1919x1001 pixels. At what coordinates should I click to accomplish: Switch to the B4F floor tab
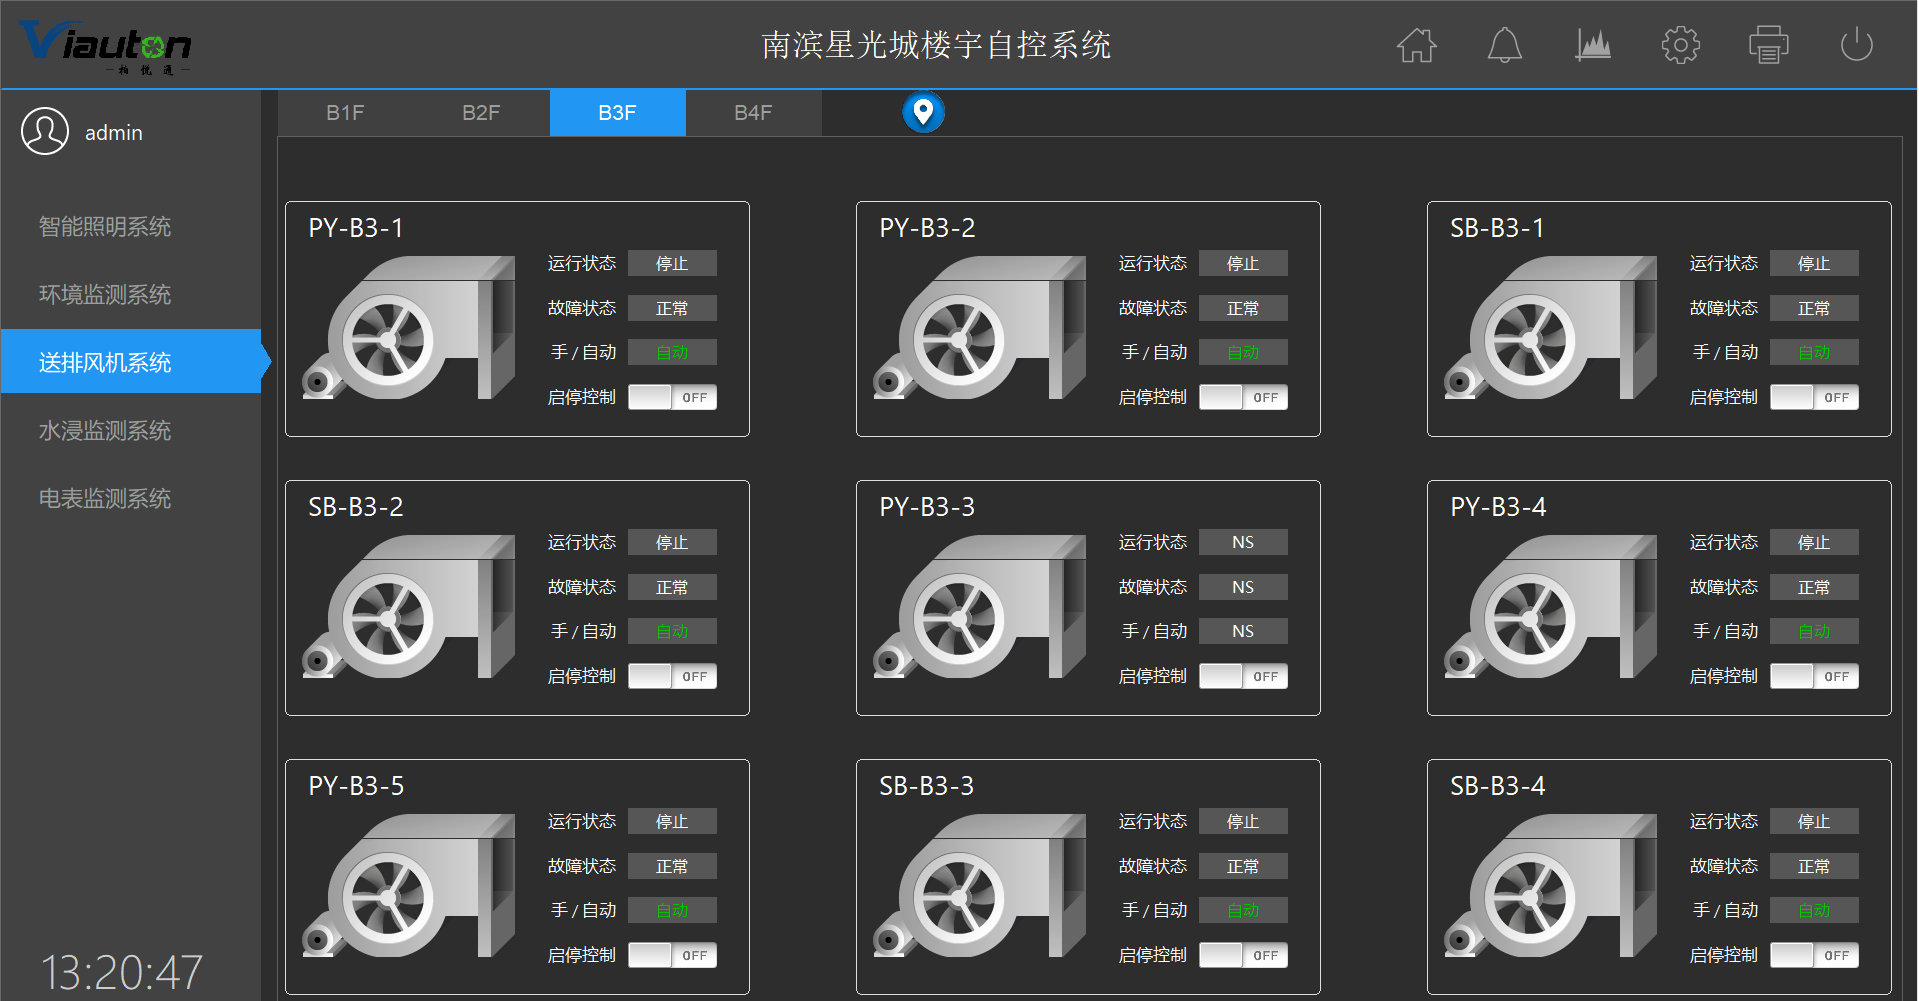point(753,113)
